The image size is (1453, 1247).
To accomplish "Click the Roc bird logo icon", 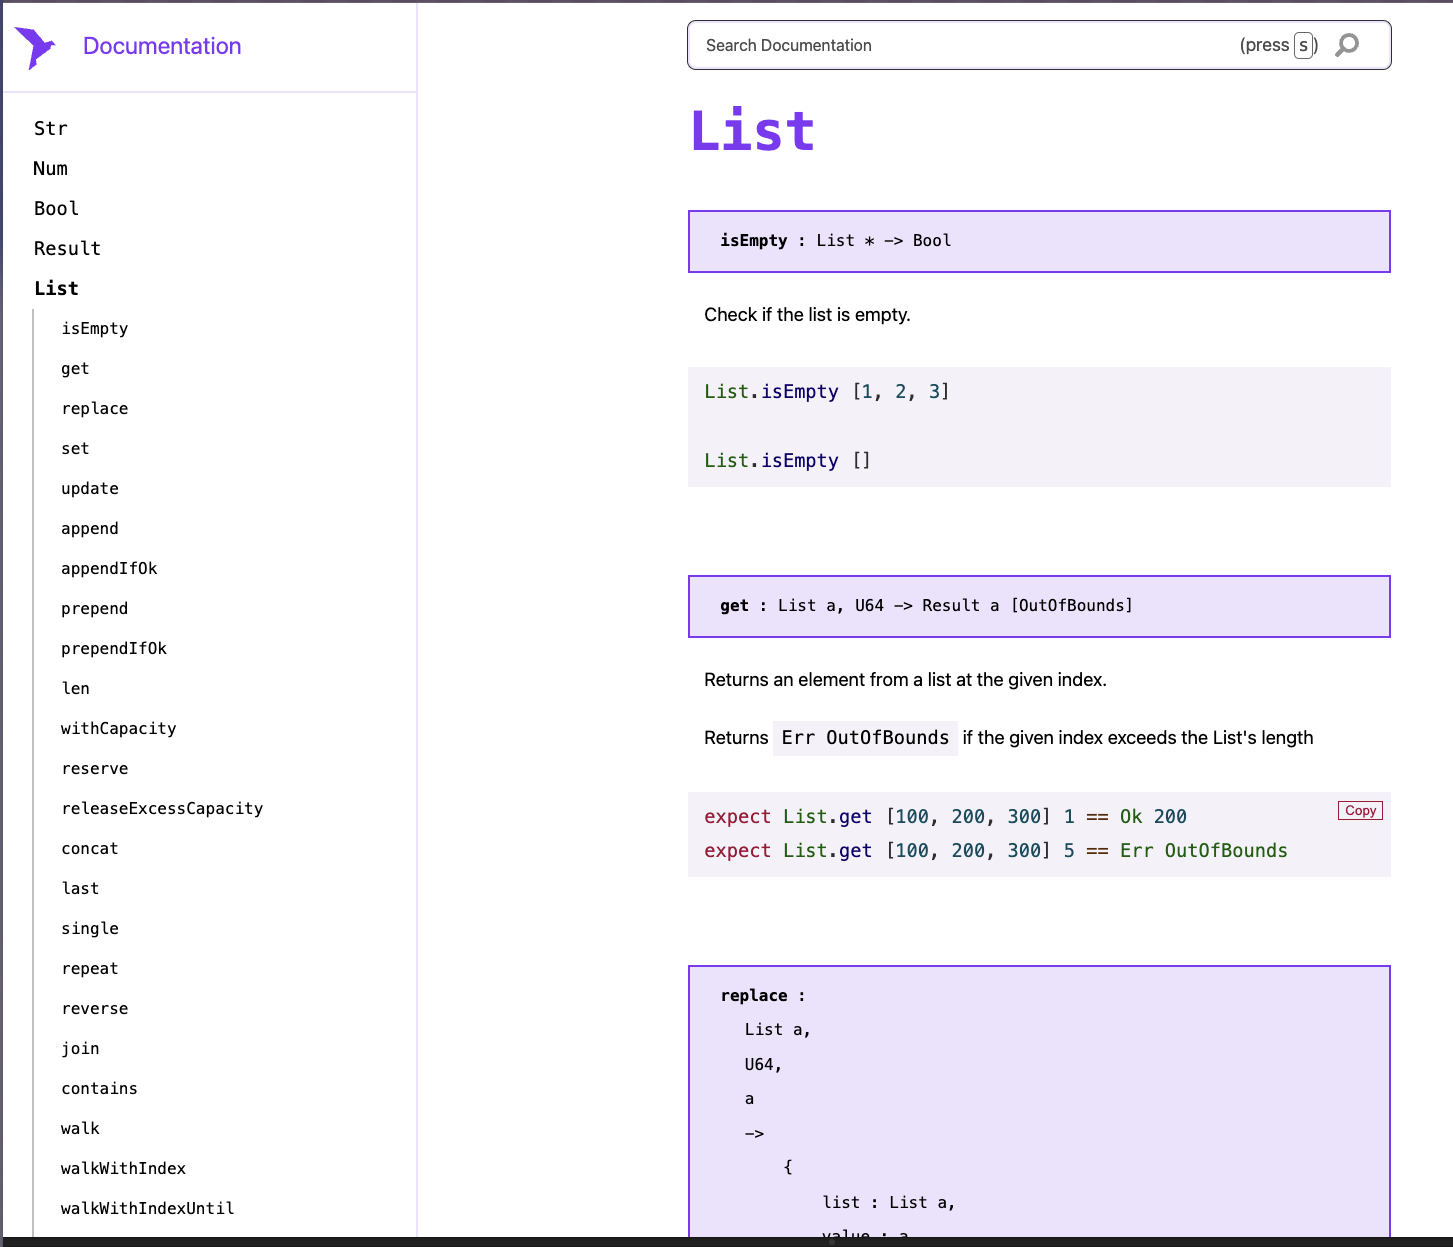I will [35, 47].
